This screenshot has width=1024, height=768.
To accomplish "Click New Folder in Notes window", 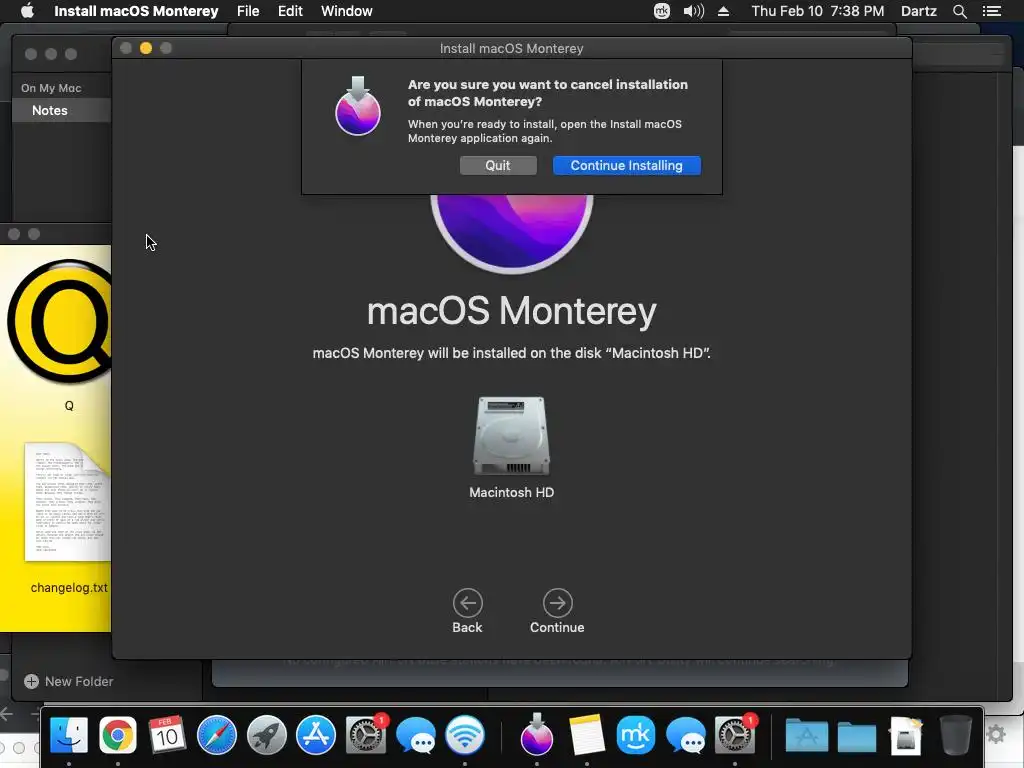I will 69,681.
